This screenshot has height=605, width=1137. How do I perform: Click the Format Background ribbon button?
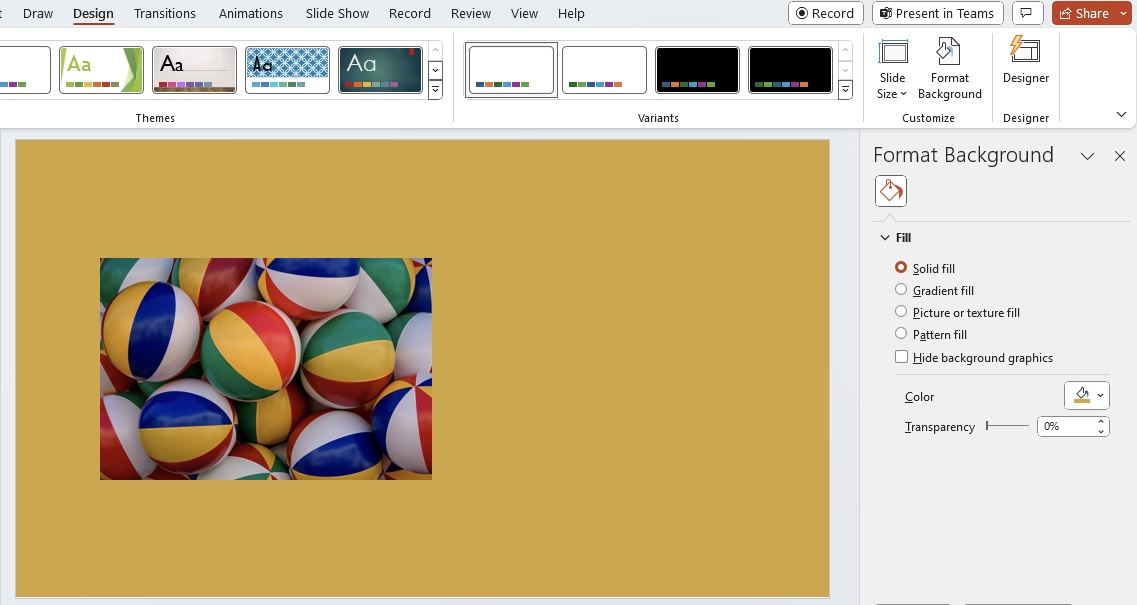click(949, 69)
